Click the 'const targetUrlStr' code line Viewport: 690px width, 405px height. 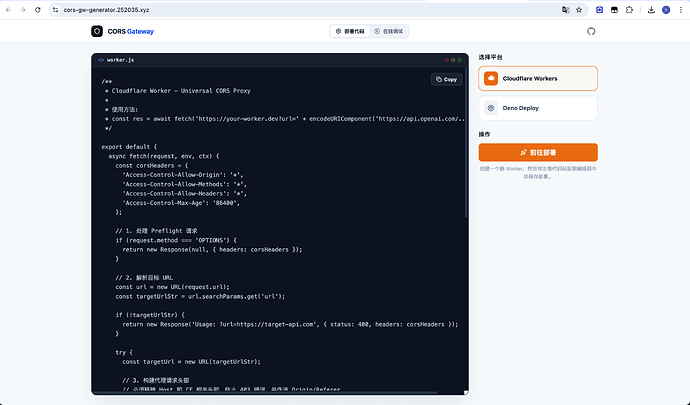point(200,296)
